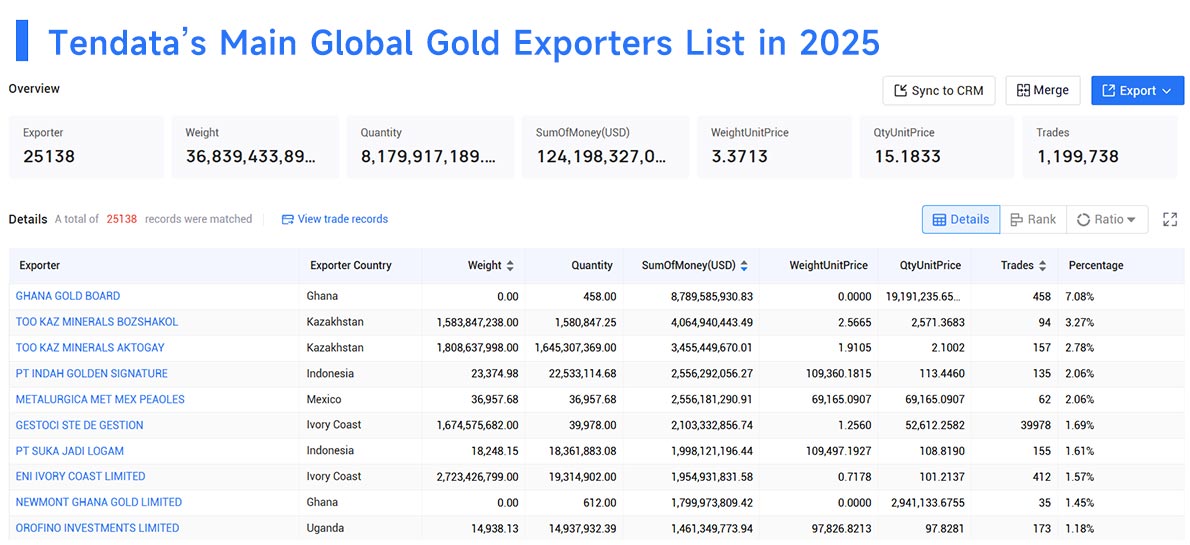Open OROFINO INVESTMENTS LIMITED link
This screenshot has width=1190, height=545.
click(97, 528)
